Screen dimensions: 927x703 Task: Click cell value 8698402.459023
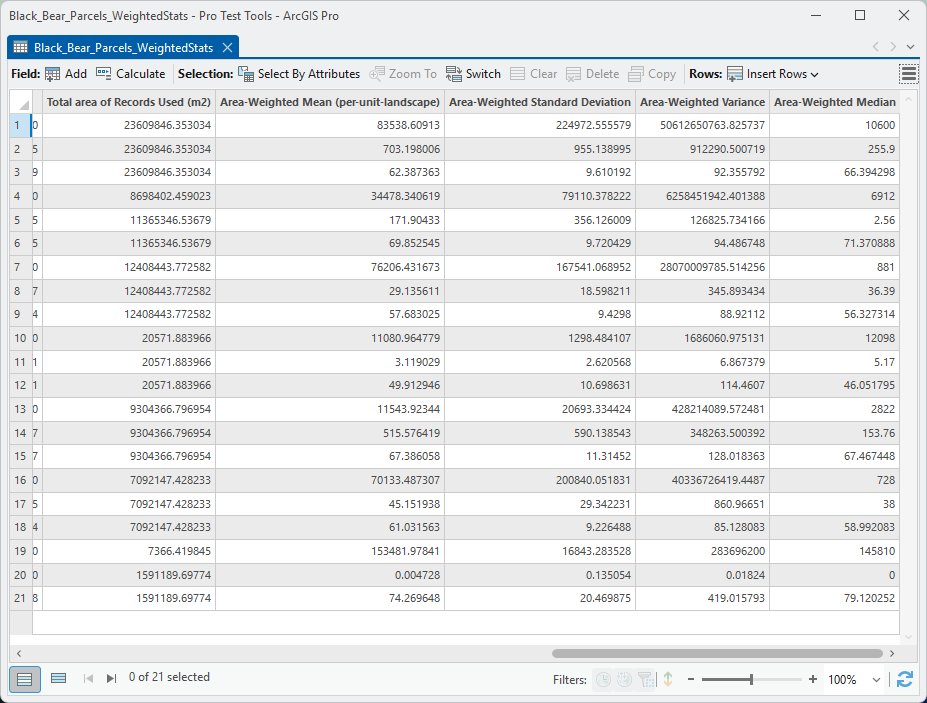point(129,196)
